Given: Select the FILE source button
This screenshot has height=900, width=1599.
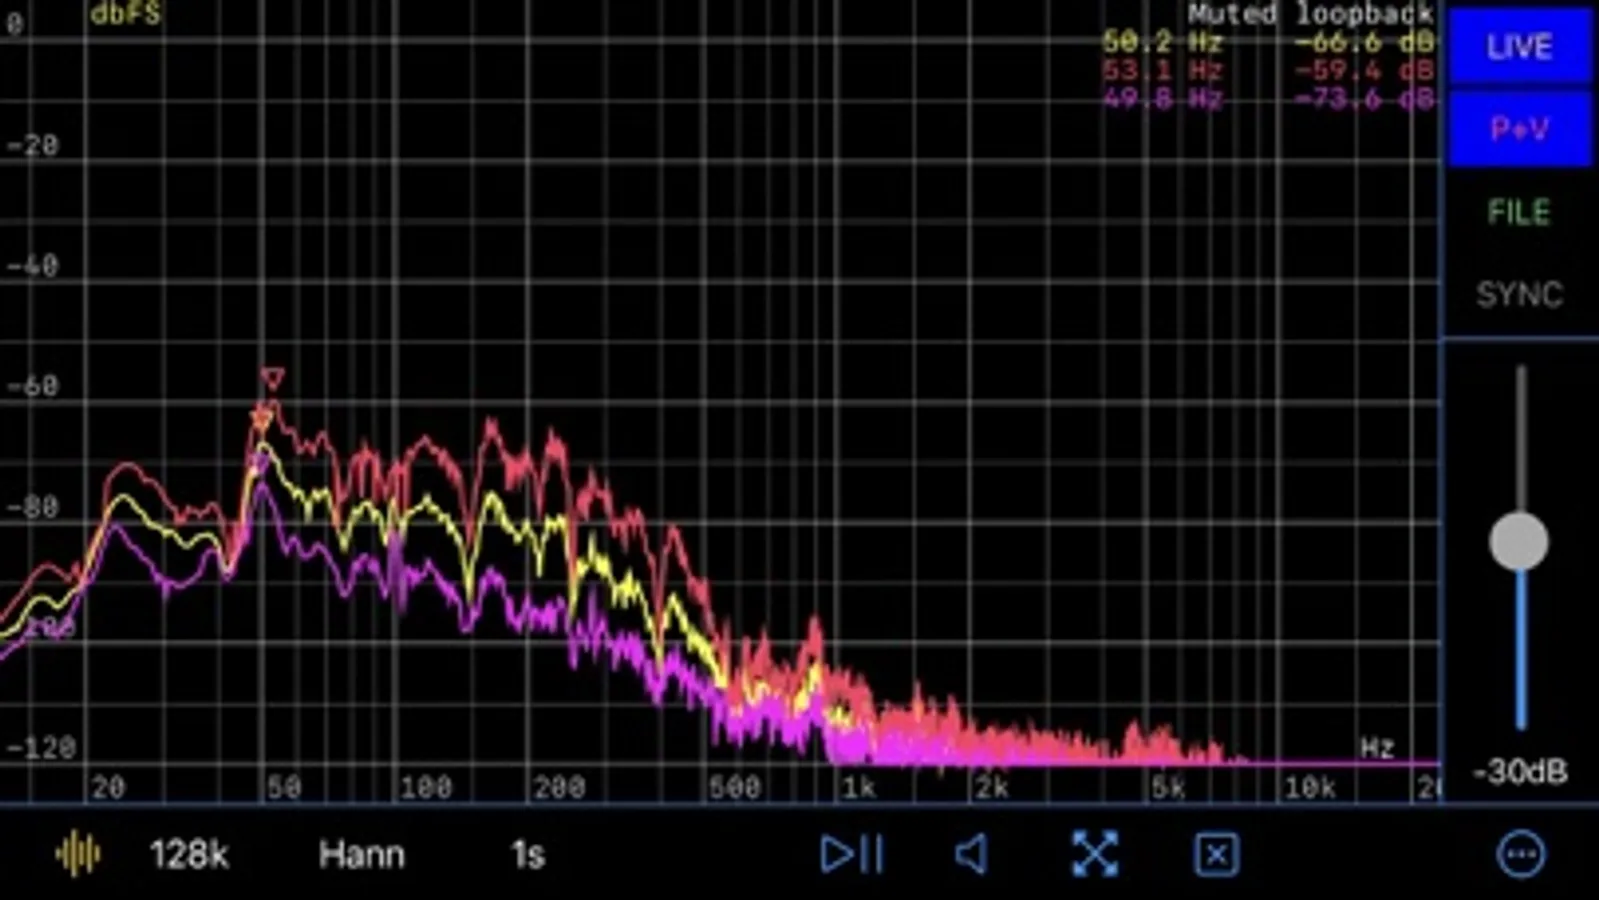Looking at the screenshot, I should [x=1519, y=212].
